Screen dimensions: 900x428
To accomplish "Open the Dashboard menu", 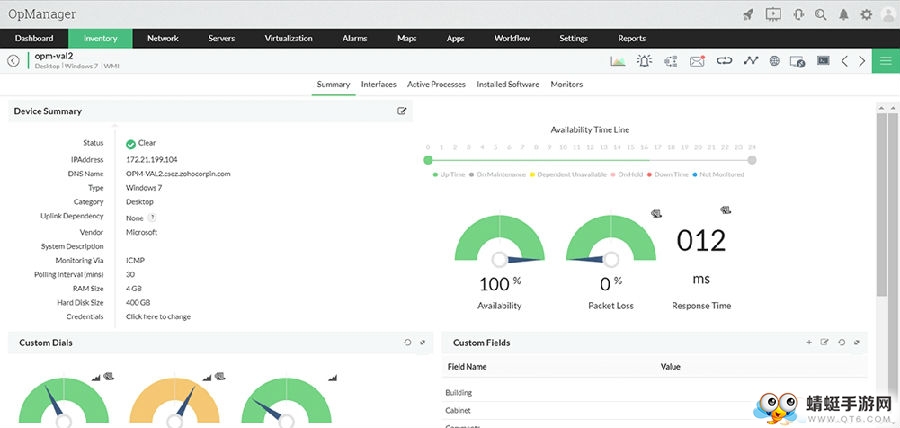I will click(34, 38).
